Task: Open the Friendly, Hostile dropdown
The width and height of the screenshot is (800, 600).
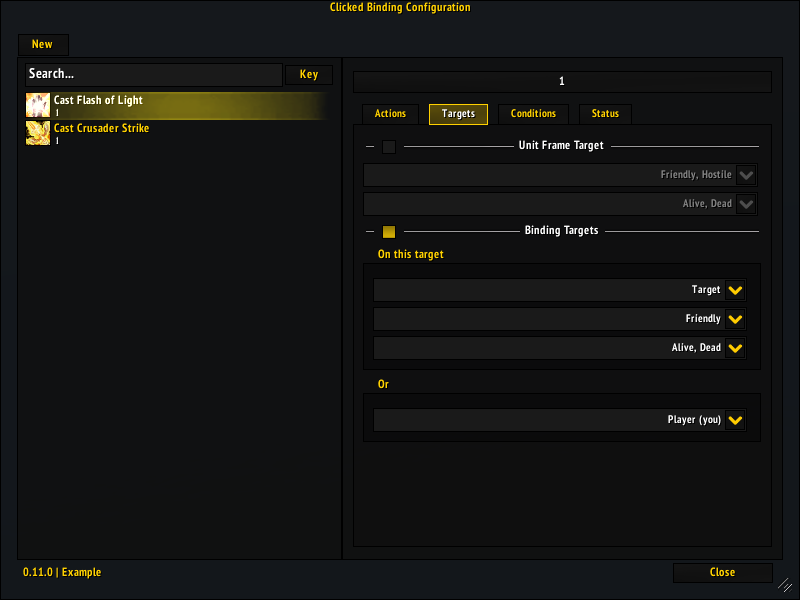Action: point(560,175)
